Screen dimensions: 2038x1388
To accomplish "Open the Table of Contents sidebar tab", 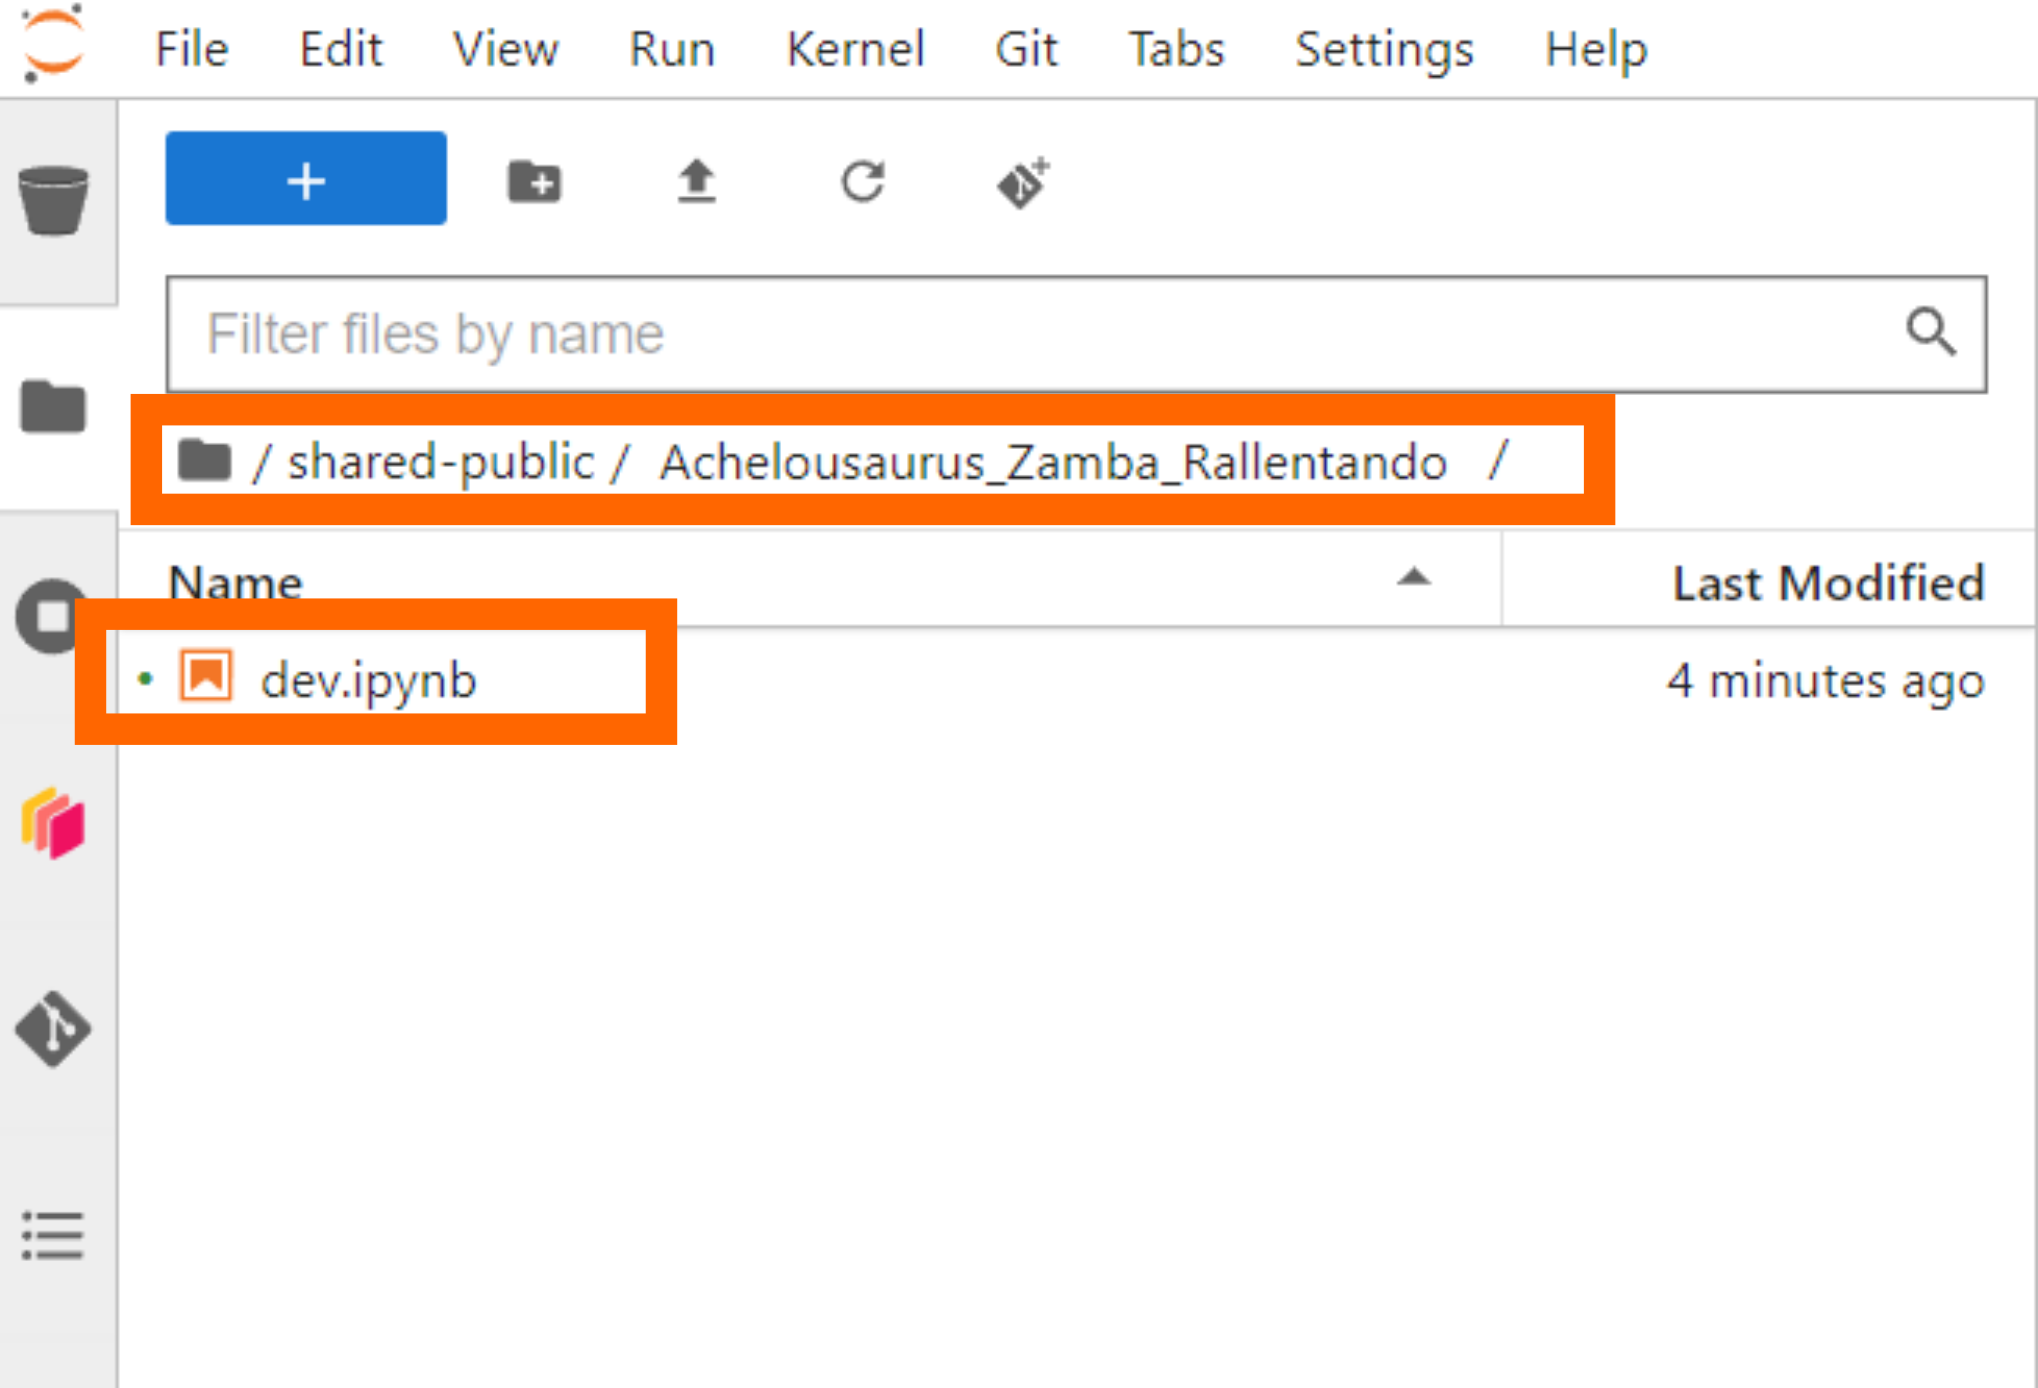I will (x=54, y=1236).
